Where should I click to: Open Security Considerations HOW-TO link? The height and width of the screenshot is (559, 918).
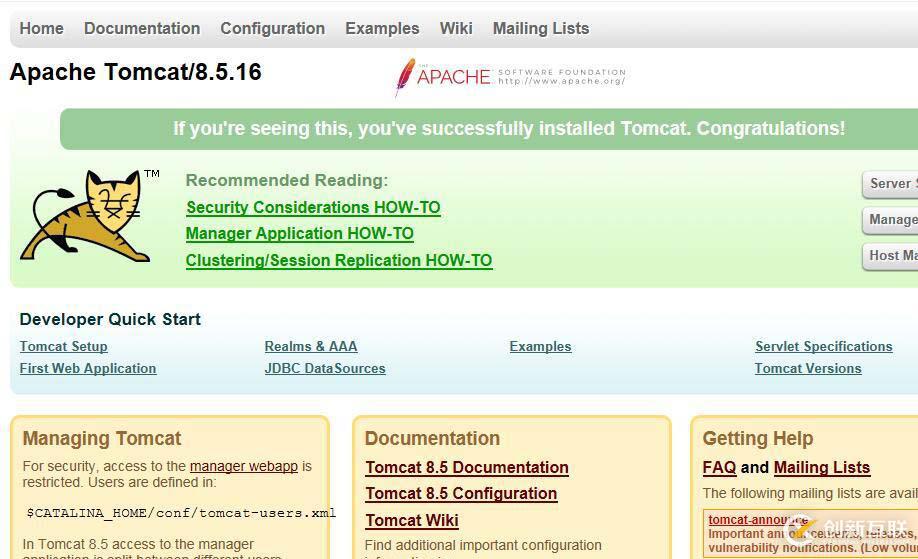point(313,207)
